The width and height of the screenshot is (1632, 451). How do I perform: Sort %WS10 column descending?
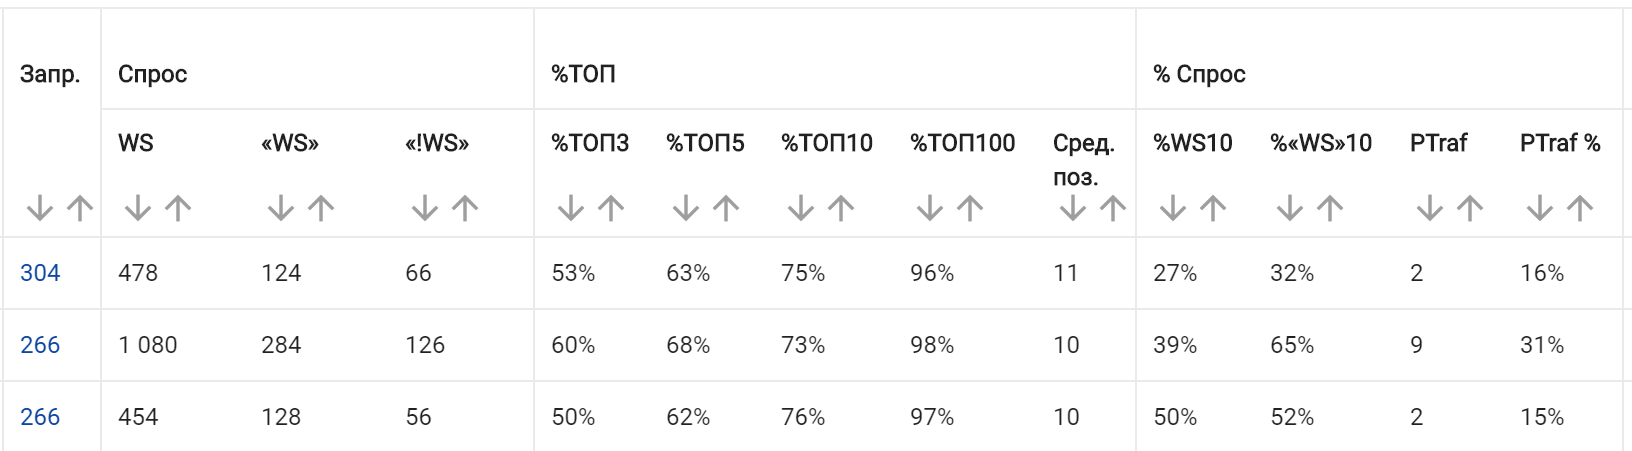[1173, 208]
